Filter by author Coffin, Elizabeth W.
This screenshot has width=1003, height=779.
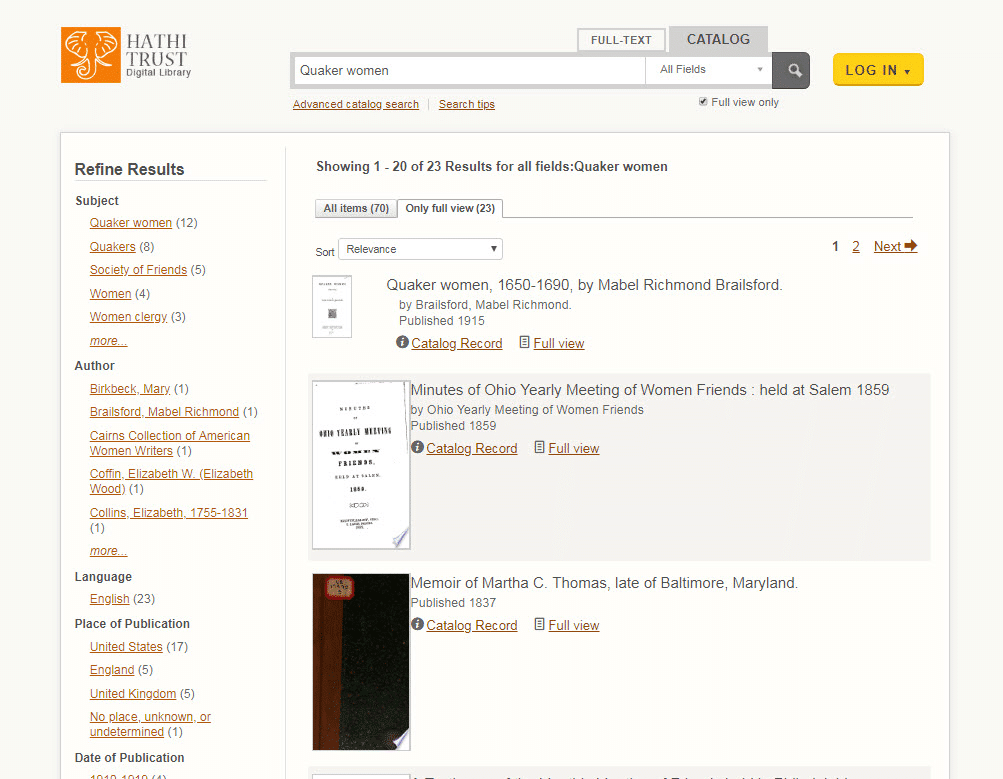coord(171,481)
